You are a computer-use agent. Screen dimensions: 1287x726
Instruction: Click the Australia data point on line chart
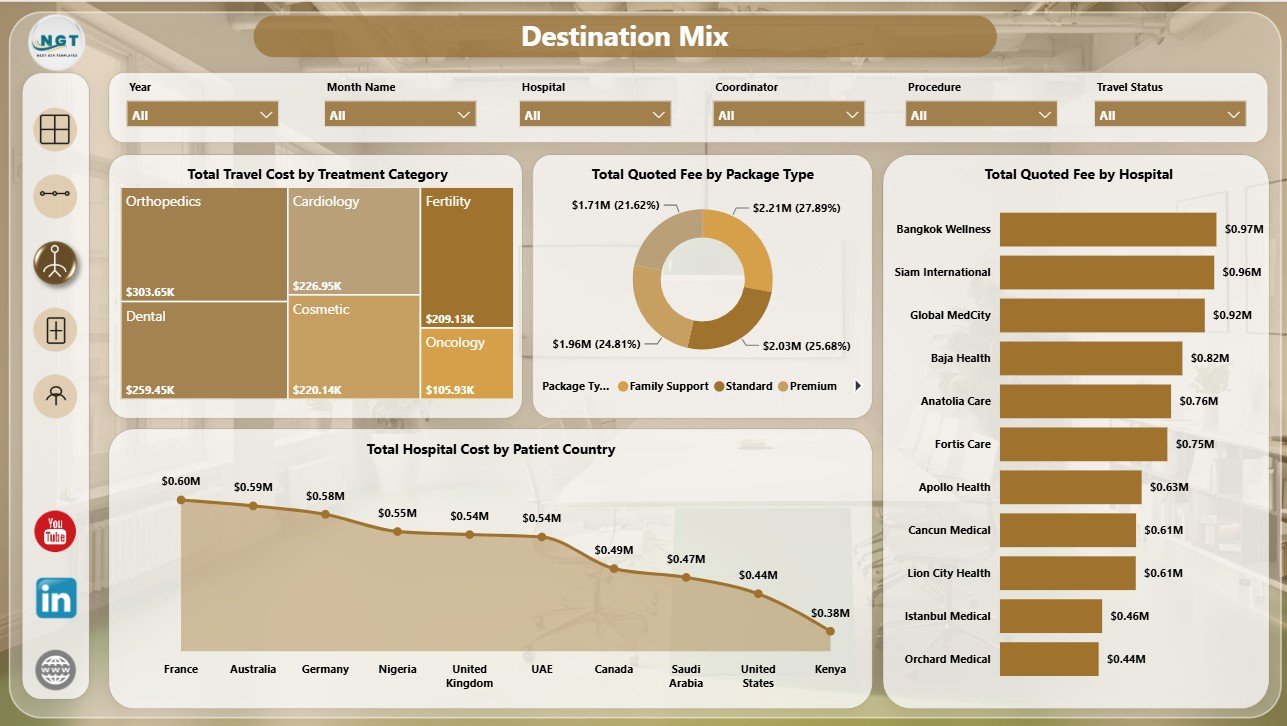click(253, 506)
